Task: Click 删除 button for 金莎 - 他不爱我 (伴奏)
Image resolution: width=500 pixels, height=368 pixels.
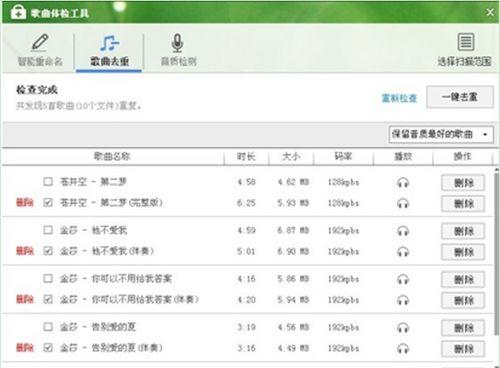Action: 463,252
